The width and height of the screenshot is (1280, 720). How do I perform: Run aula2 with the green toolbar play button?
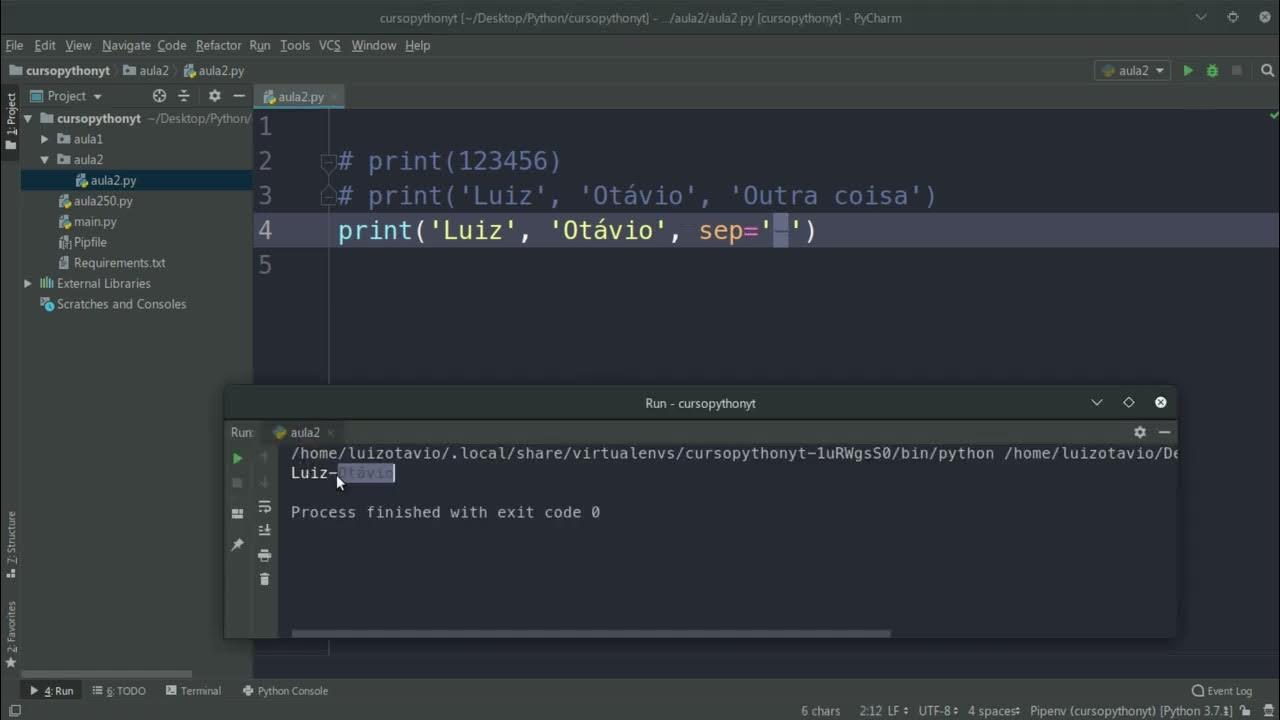tap(1188, 71)
